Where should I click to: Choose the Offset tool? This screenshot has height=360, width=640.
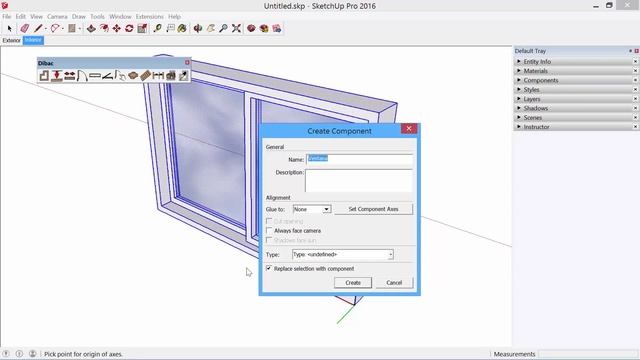[104, 28]
